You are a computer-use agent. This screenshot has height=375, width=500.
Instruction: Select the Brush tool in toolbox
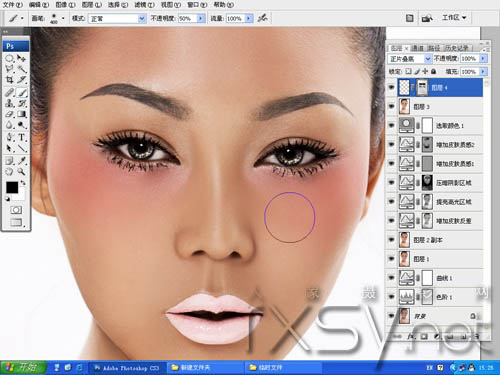22,93
